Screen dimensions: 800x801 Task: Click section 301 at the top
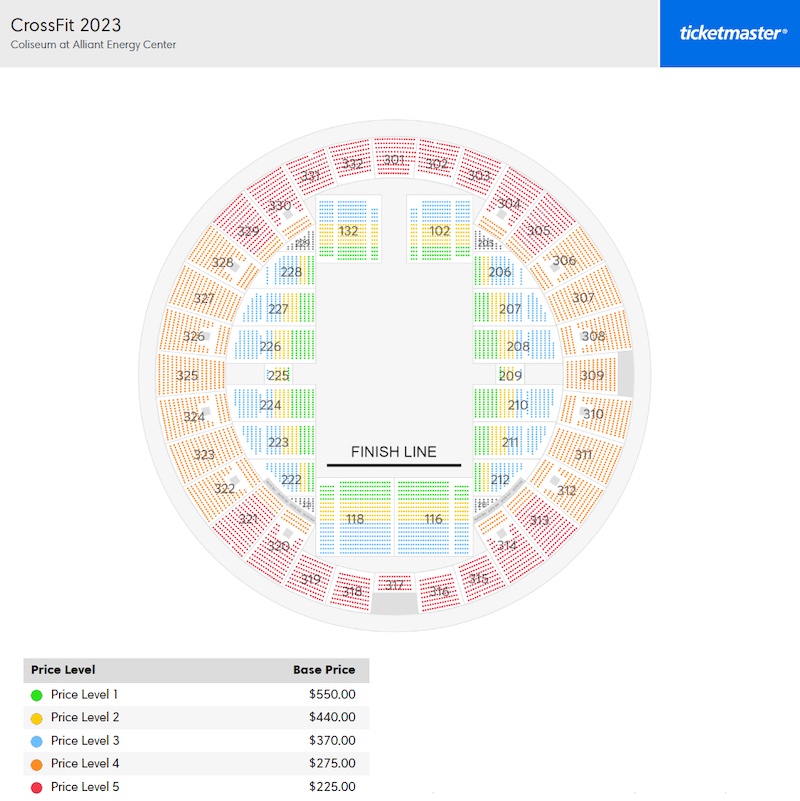pos(394,158)
